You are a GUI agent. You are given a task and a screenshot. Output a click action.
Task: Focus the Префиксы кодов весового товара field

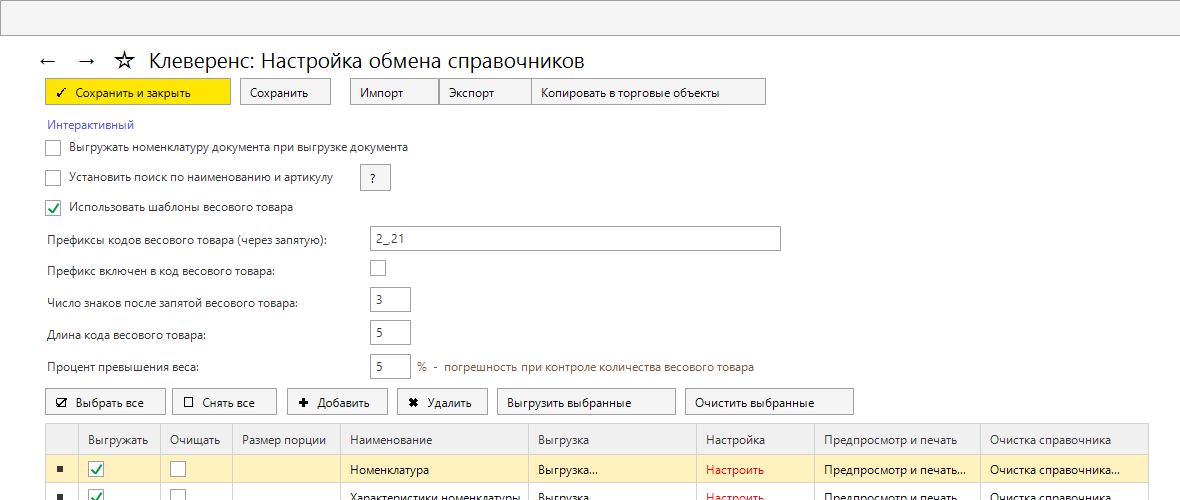pos(575,238)
